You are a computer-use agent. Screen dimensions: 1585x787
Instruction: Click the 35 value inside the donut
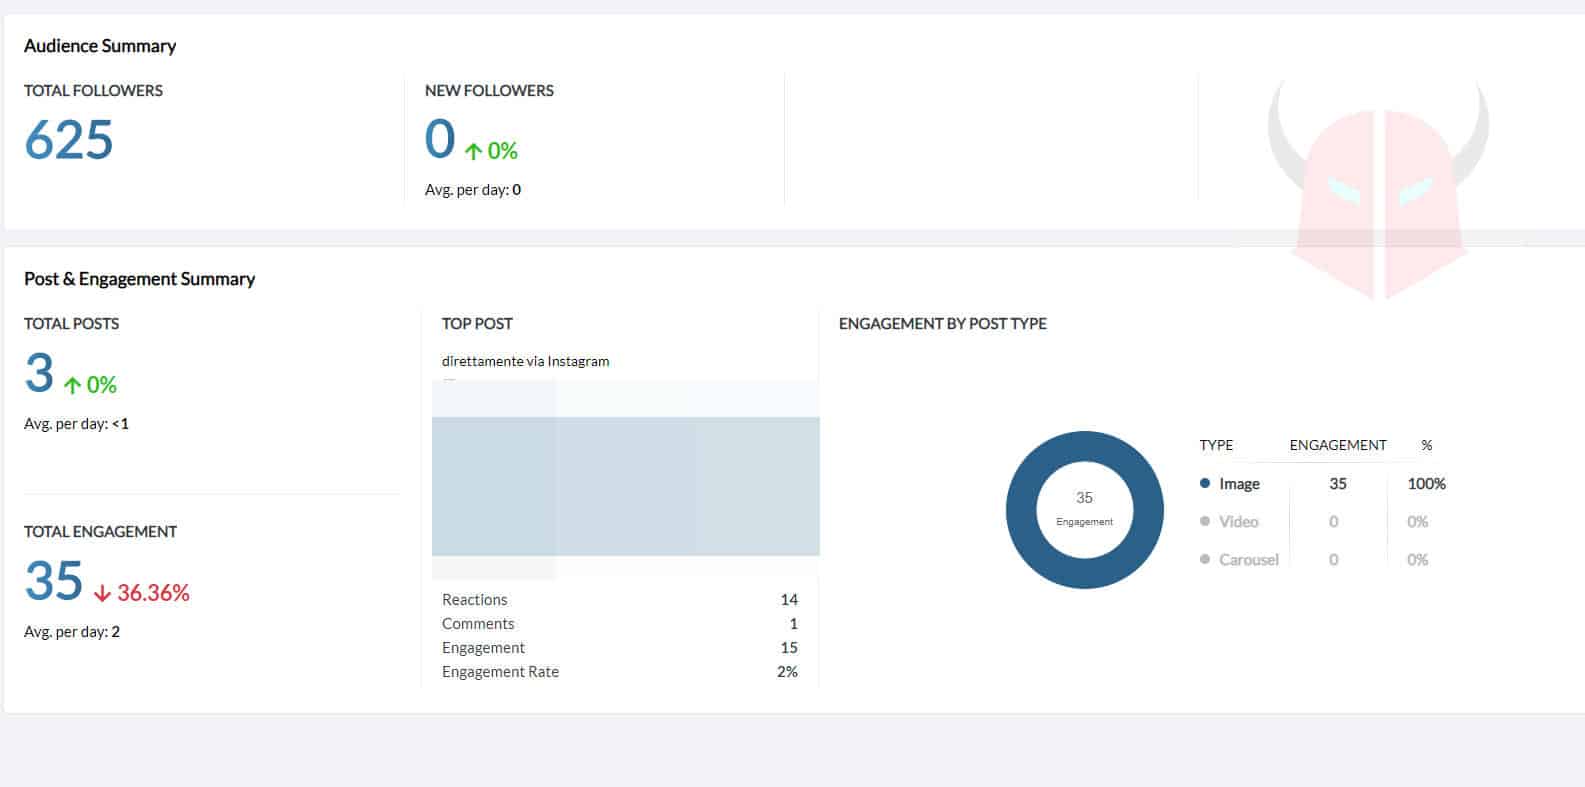1084,498
